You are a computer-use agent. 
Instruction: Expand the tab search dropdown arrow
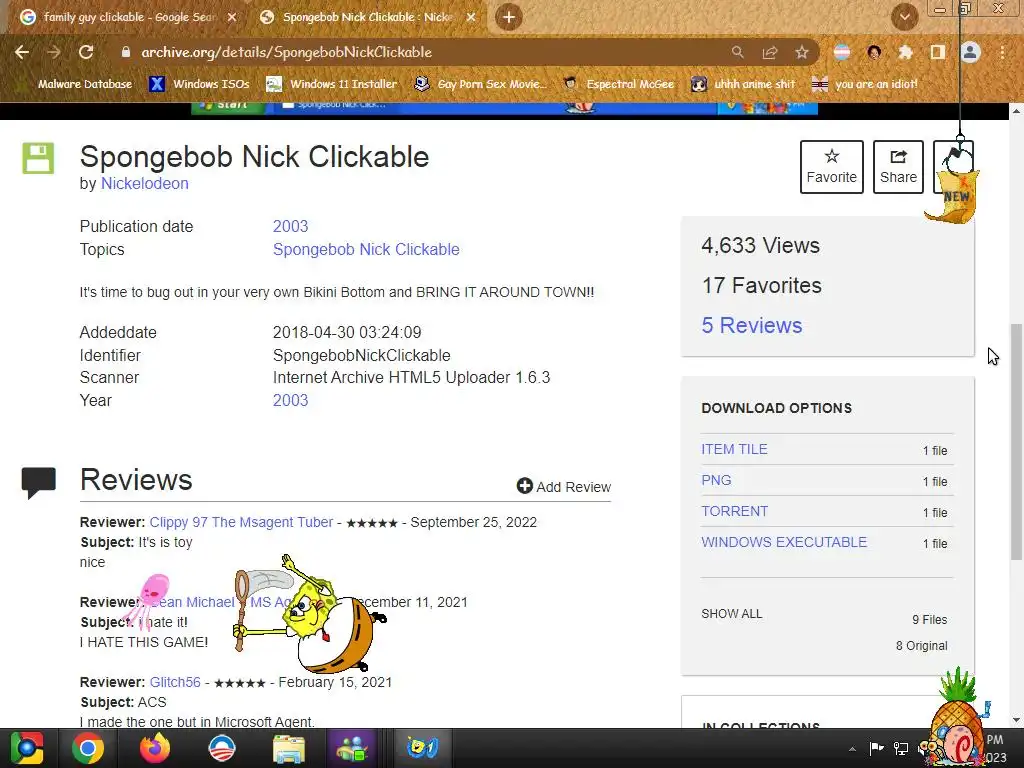(904, 17)
